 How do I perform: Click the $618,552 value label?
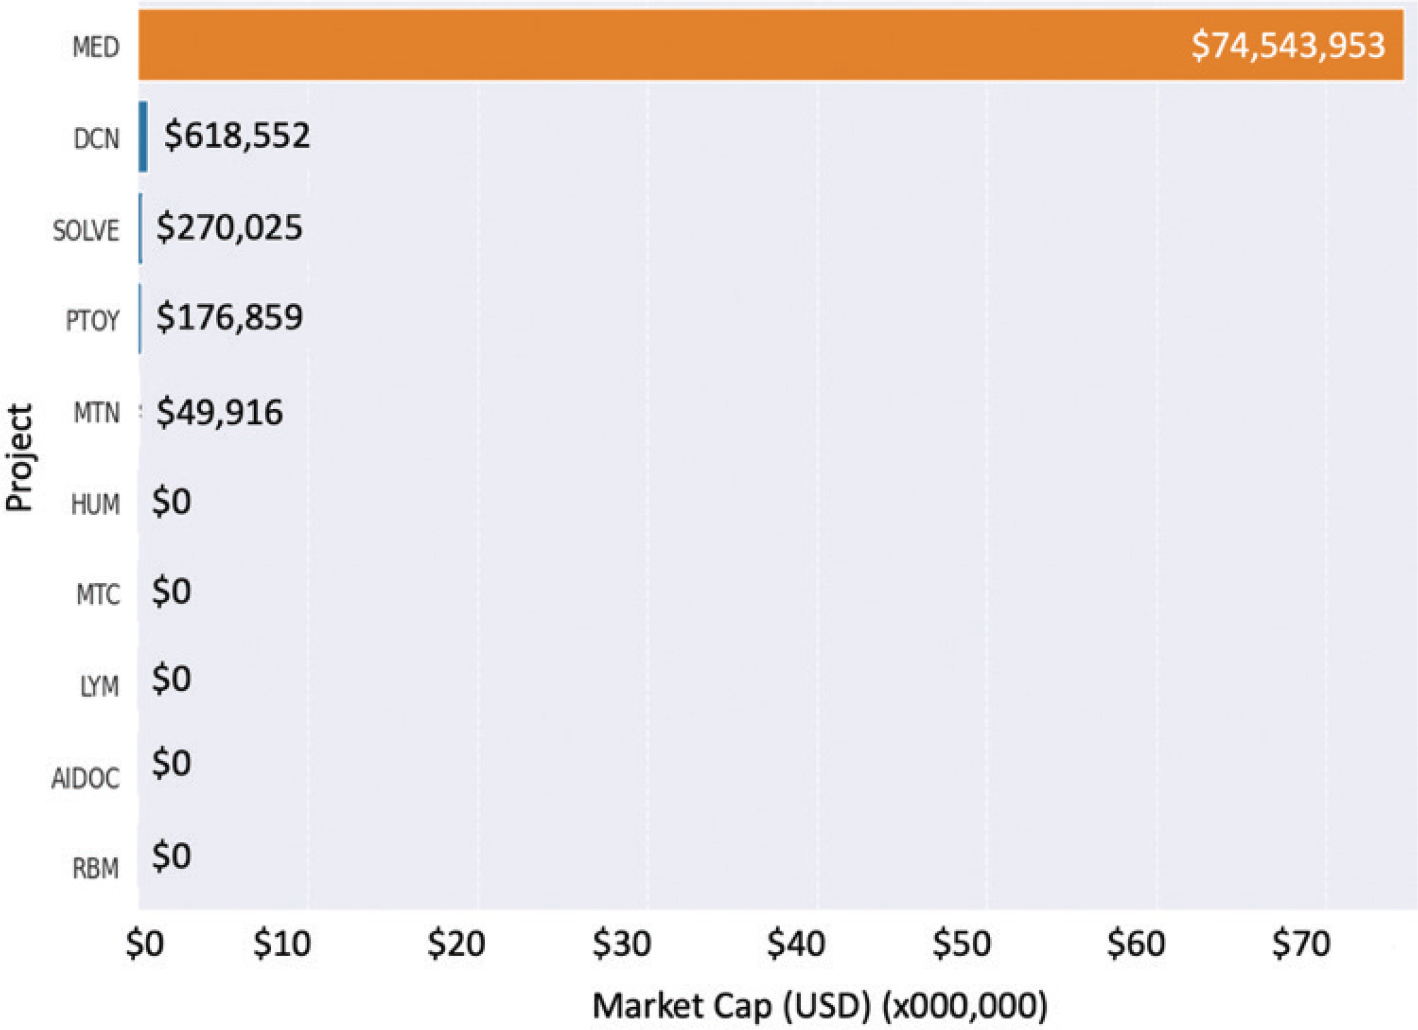click(237, 136)
